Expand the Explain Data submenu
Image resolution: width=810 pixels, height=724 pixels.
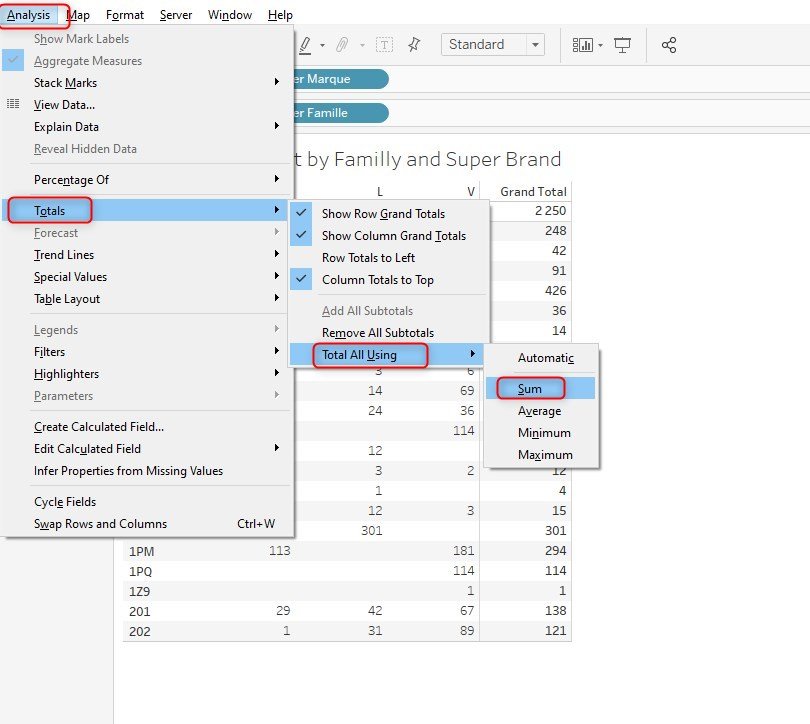277,125
